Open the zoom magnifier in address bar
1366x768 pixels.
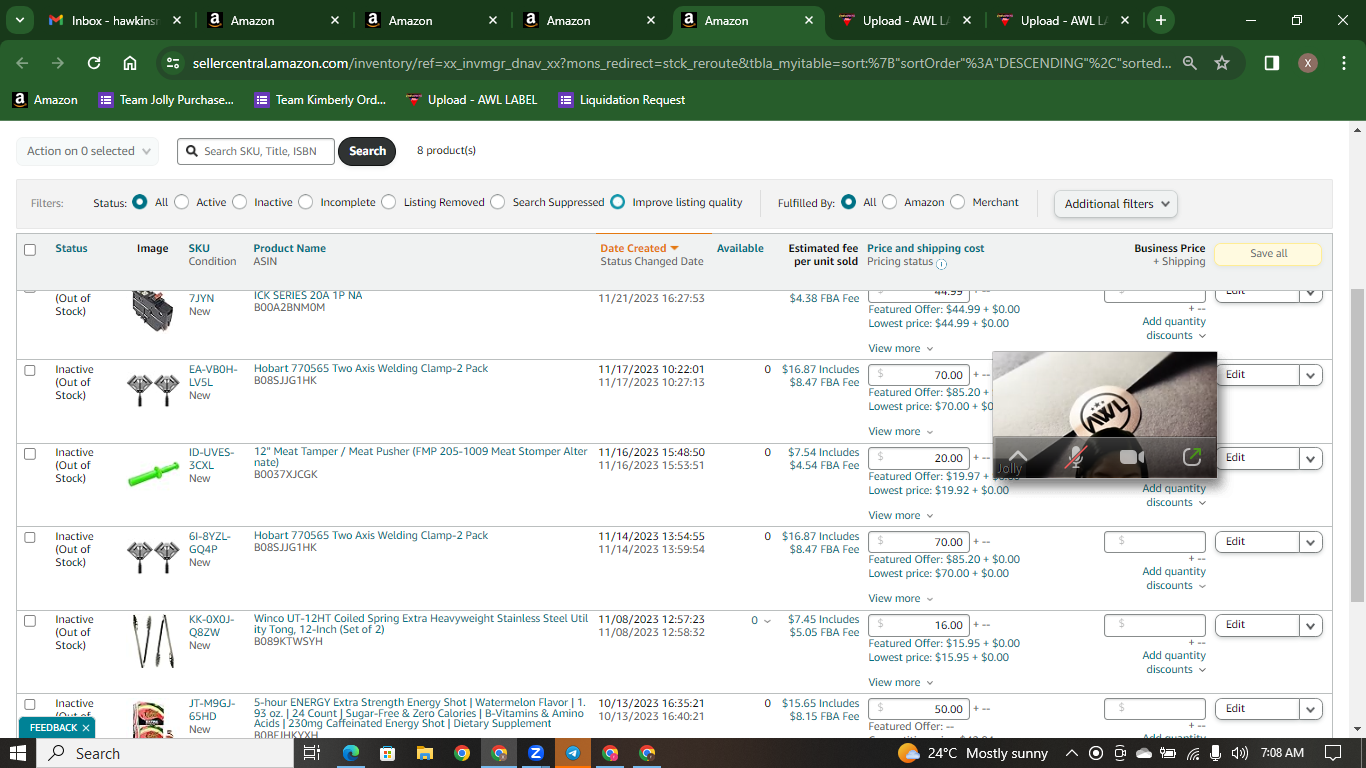pyautogui.click(x=1190, y=63)
